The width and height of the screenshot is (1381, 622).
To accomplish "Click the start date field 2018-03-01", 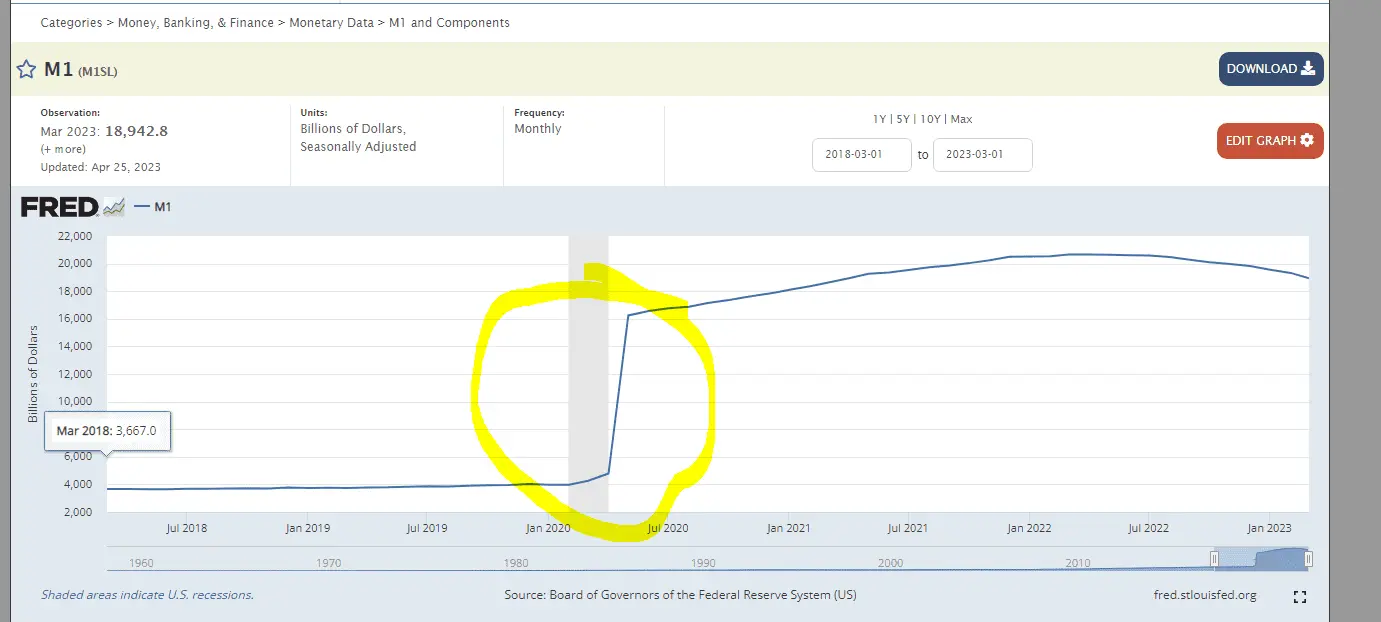I will (x=861, y=155).
